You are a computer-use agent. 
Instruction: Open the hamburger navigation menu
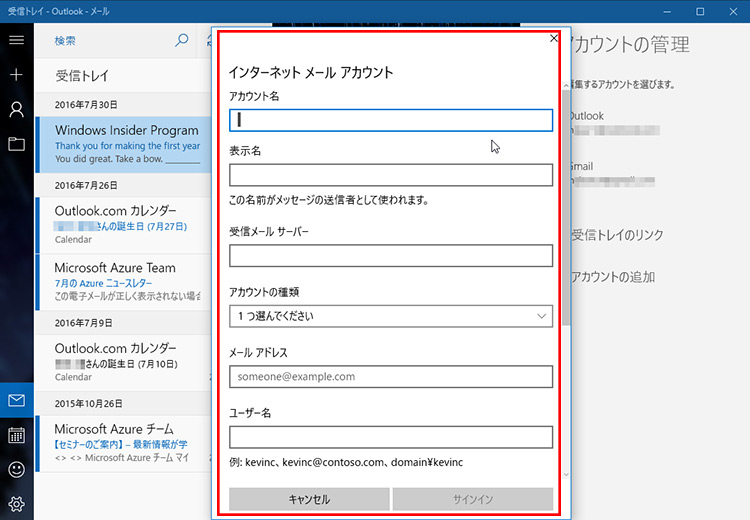[16, 40]
